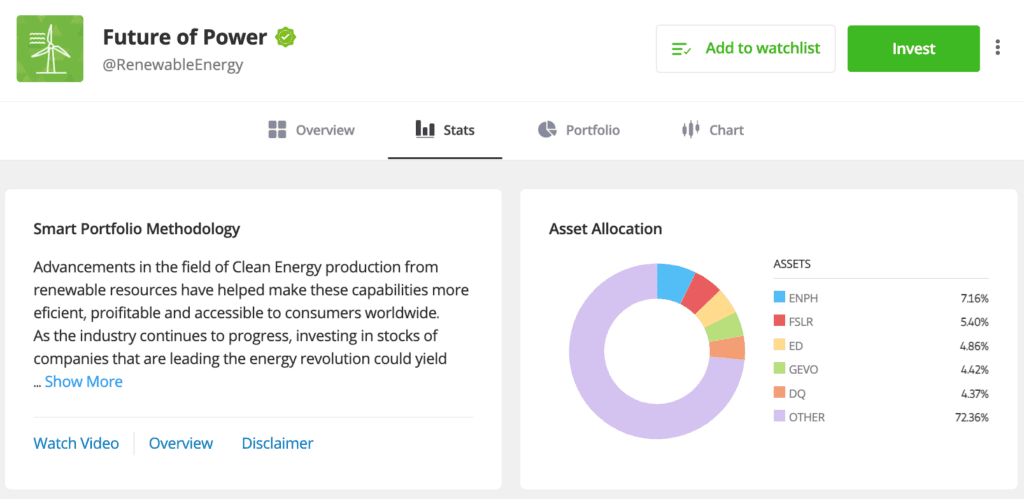Viewport: 1024px width, 499px height.
Task: Click the watchlist checklist icon
Action: [x=682, y=49]
